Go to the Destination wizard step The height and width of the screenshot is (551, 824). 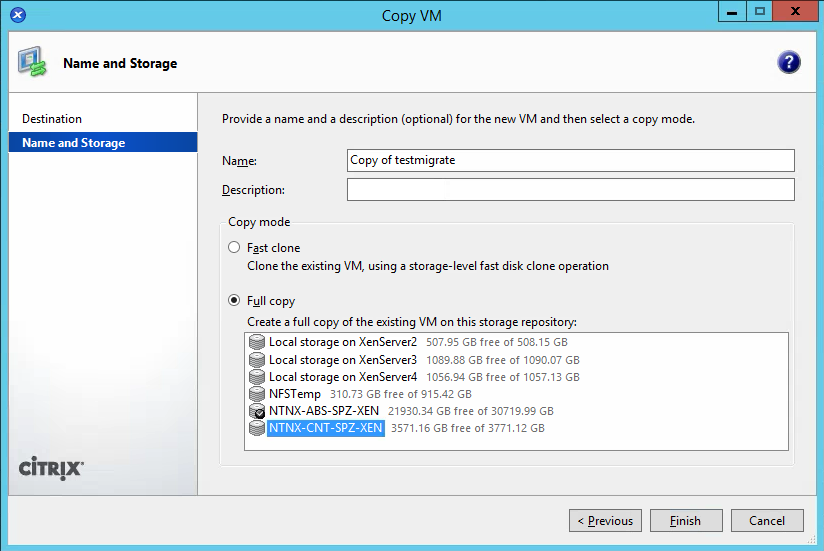pyautogui.click(x=52, y=119)
